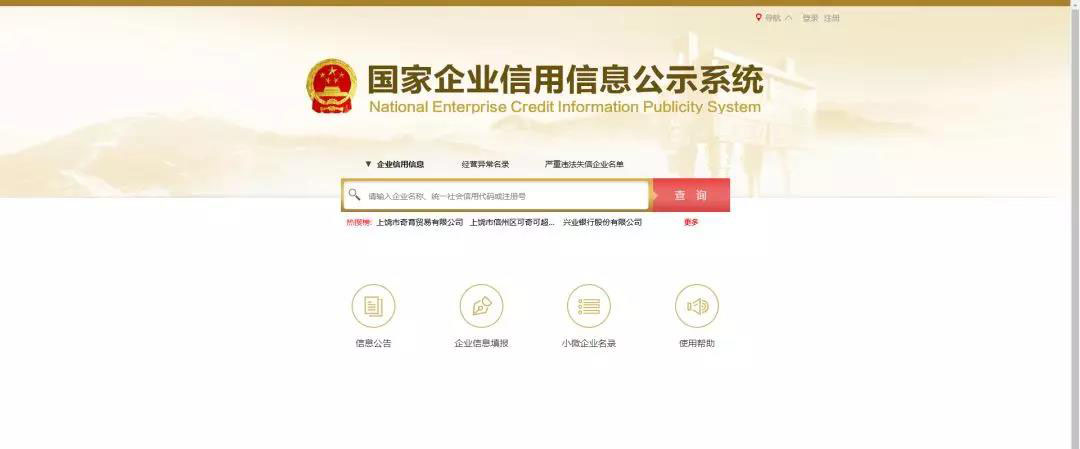Open the 注册 register link
The width and height of the screenshot is (1080, 449).
(831, 18)
